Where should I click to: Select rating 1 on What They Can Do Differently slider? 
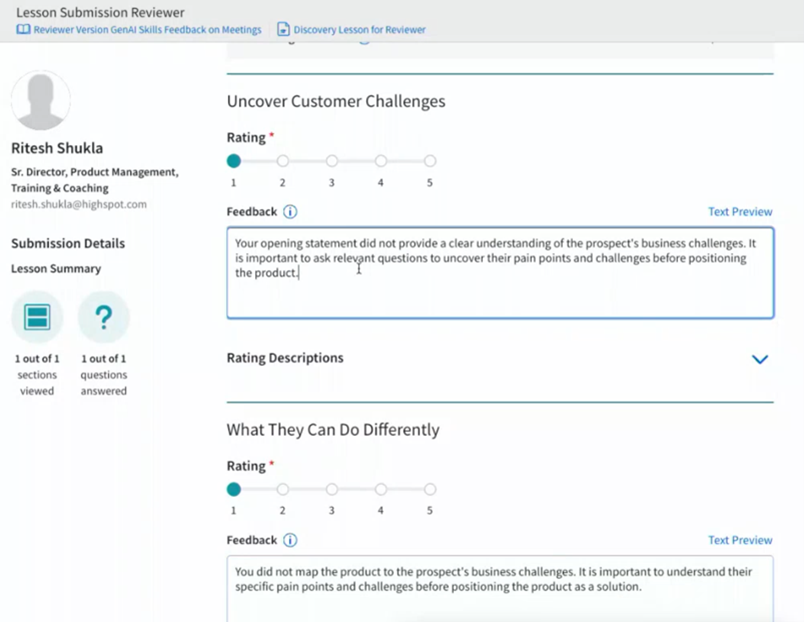click(x=234, y=490)
